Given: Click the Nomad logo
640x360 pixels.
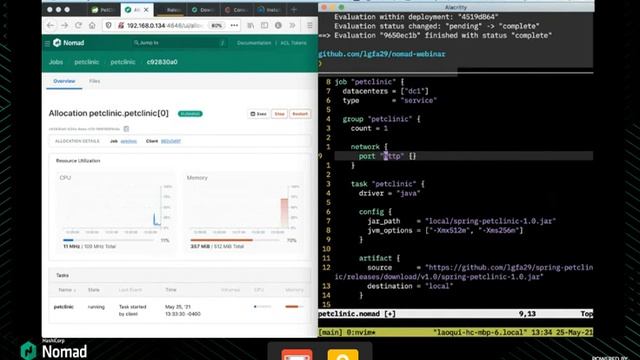Looking at the screenshot, I should pyautogui.click(x=69, y=43).
